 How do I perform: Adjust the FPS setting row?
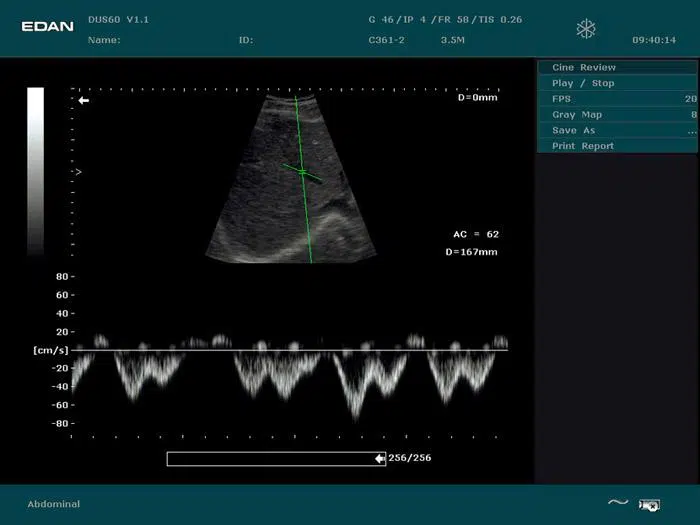(617, 99)
